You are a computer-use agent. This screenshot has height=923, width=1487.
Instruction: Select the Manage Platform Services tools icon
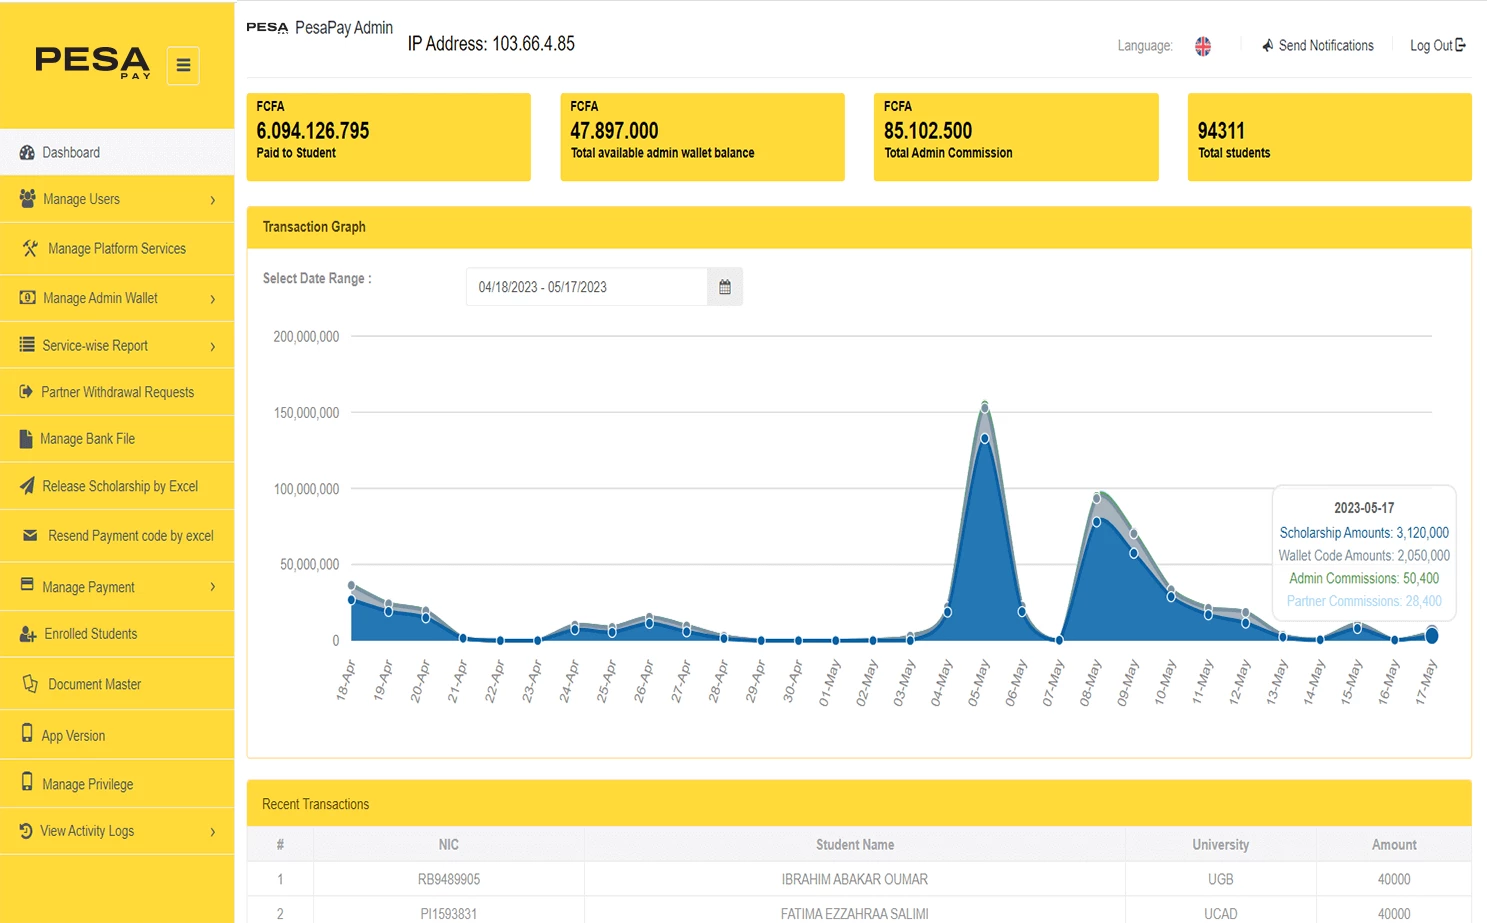29,248
